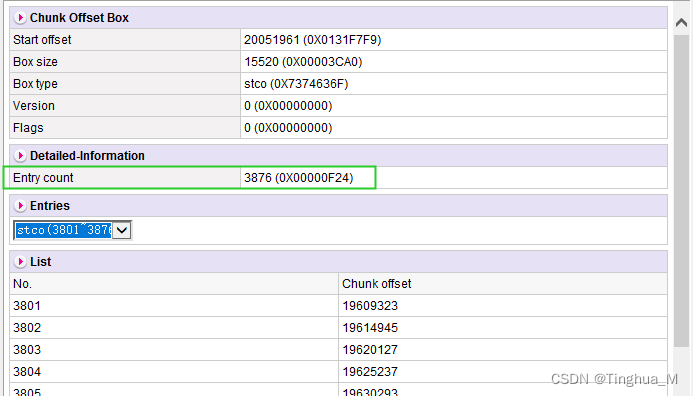The height and width of the screenshot is (396, 693).
Task: Select chunk offset 19609323
Action: [x=370, y=306]
